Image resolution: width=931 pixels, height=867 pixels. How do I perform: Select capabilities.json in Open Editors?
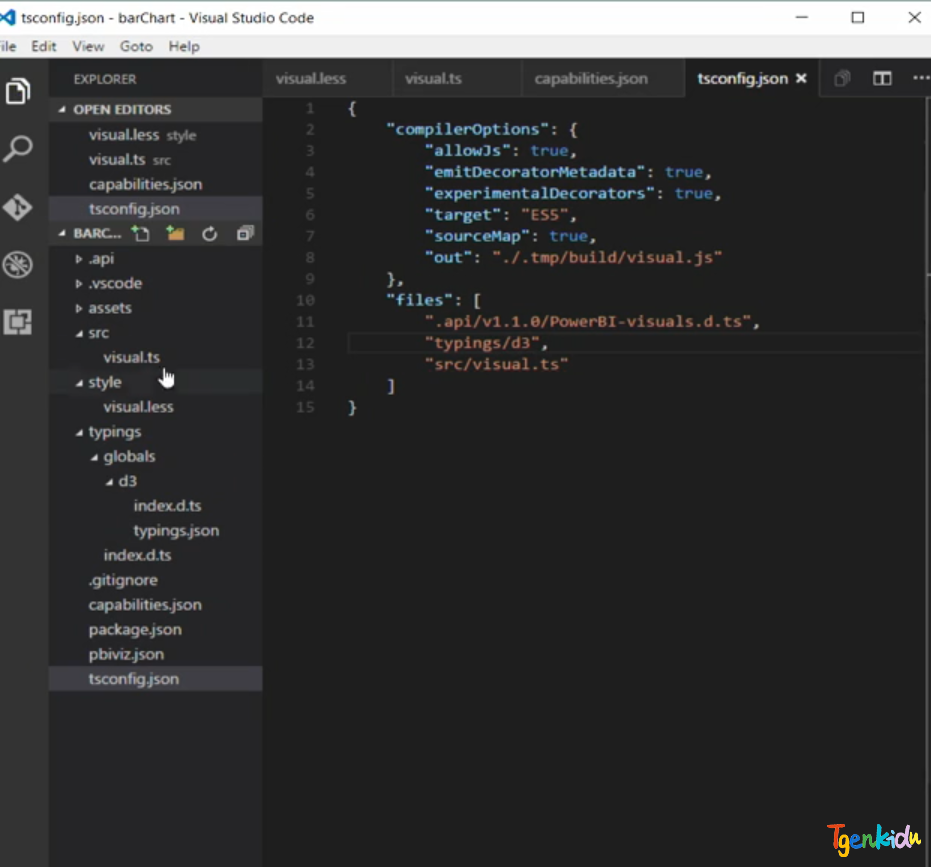tap(156, 184)
